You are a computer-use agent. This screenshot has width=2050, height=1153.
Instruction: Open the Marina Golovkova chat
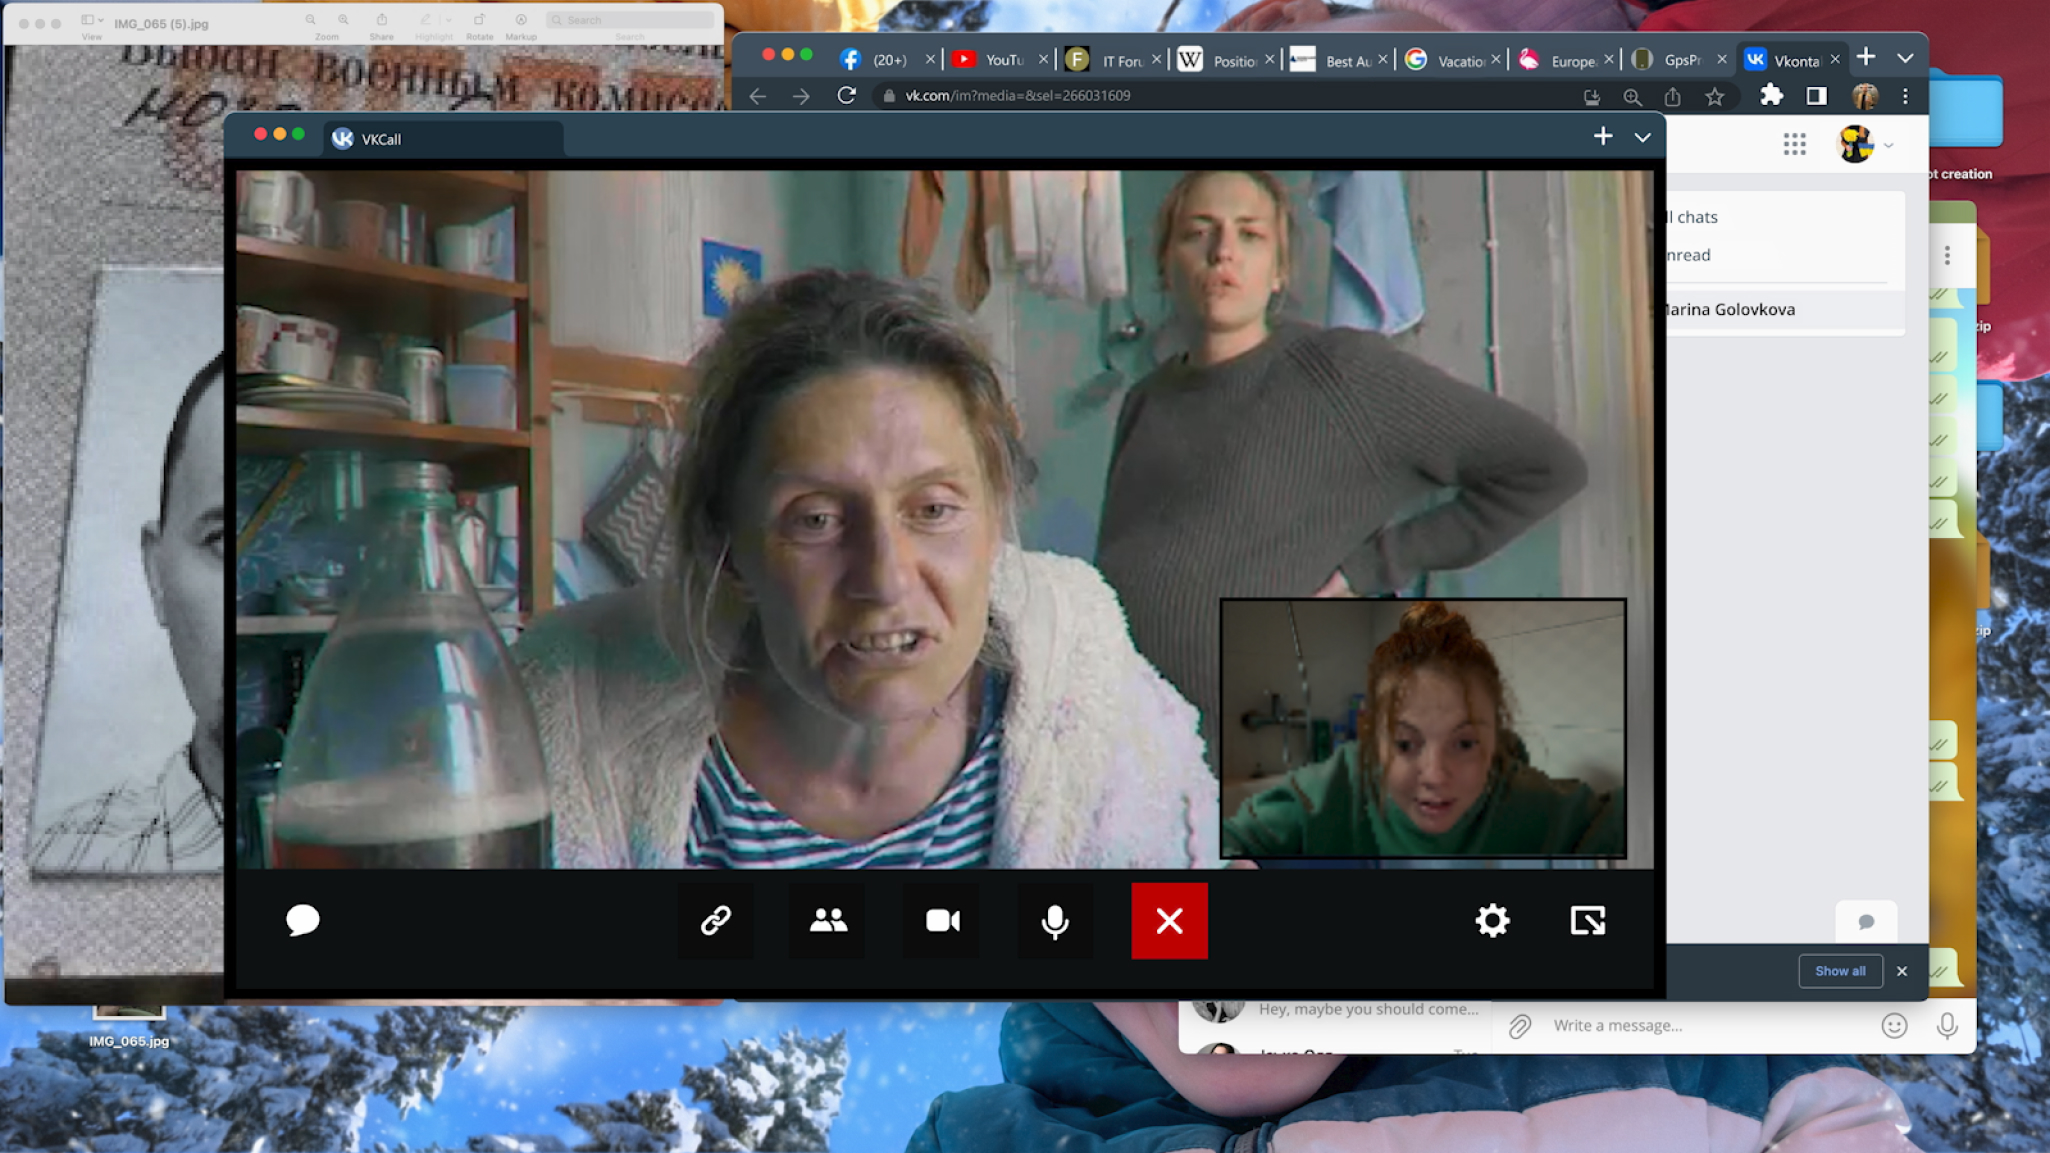[x=1784, y=310]
